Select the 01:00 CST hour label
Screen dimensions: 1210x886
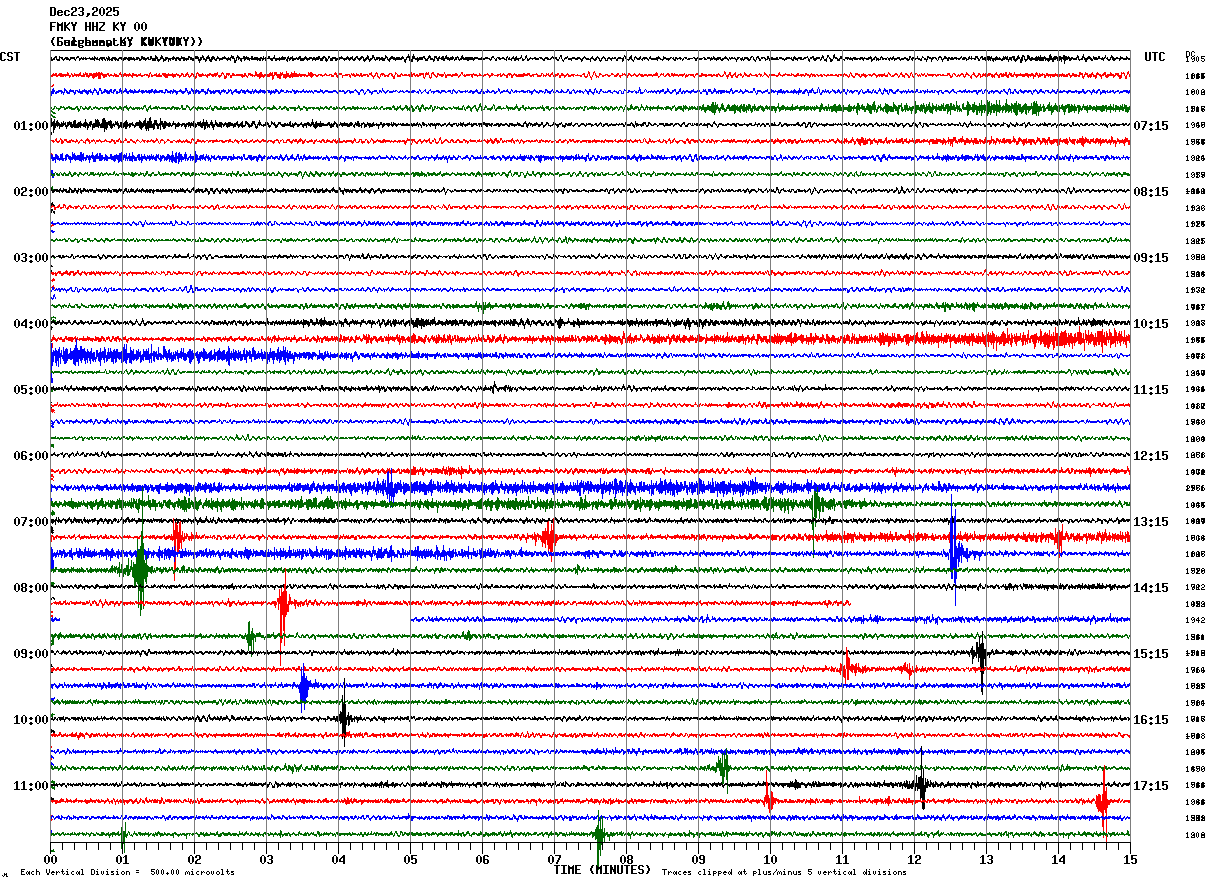[31, 126]
